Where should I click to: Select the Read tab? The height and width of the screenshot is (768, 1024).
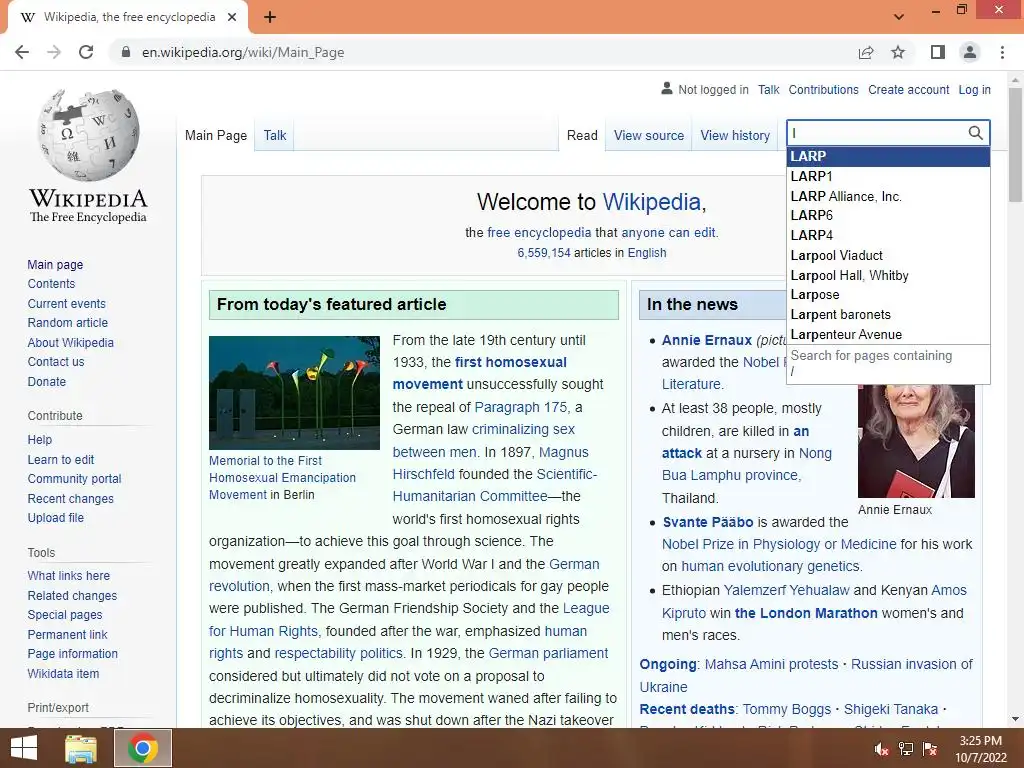point(582,135)
